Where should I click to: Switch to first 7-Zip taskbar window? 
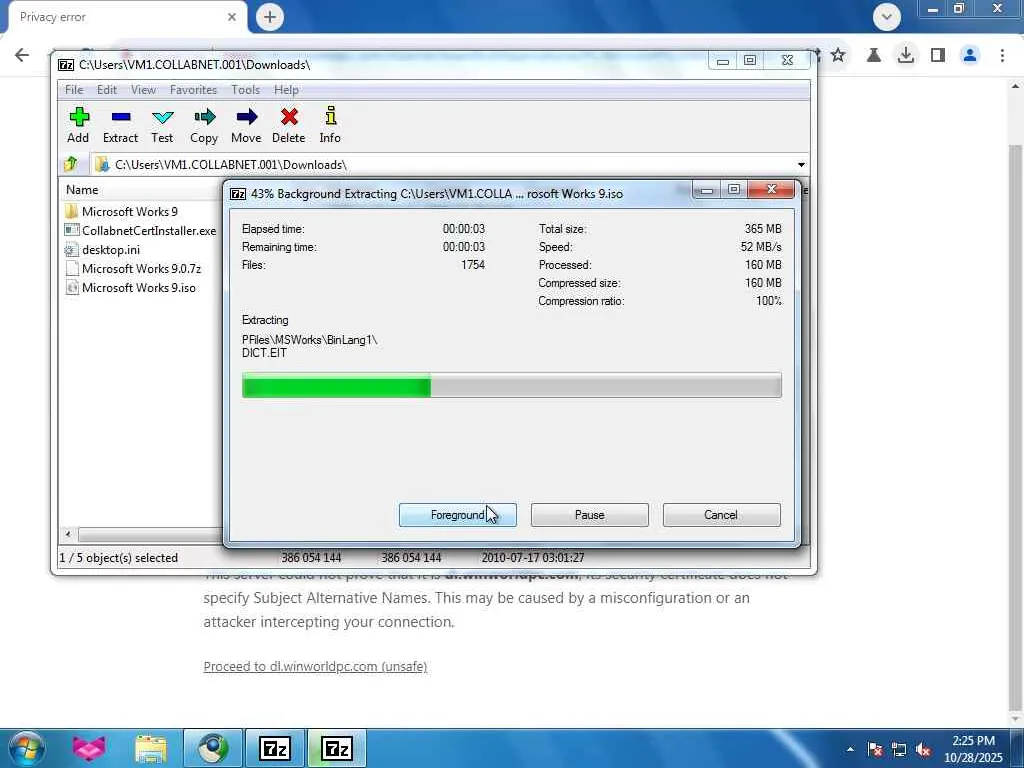275,748
